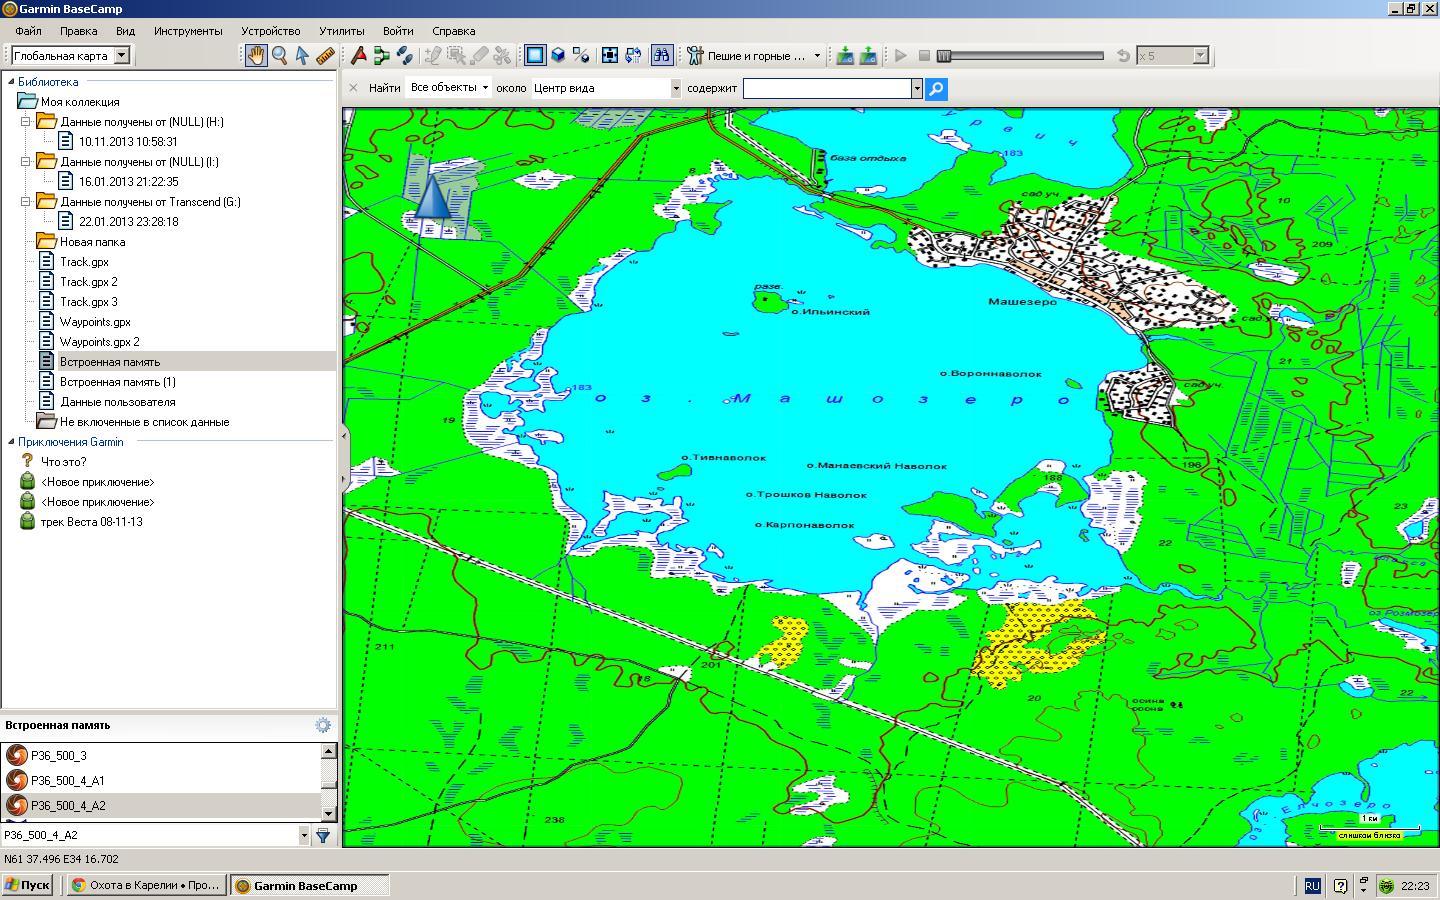
Task: Choose the New Waypoint flag tool
Action: [x=358, y=56]
